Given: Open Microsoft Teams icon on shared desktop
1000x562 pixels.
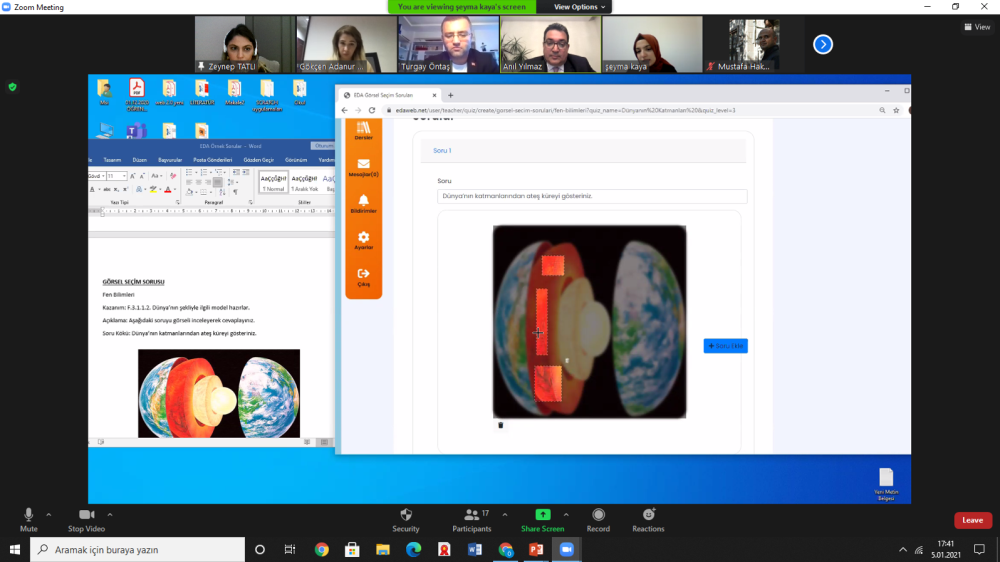Looking at the screenshot, I should click(136, 131).
